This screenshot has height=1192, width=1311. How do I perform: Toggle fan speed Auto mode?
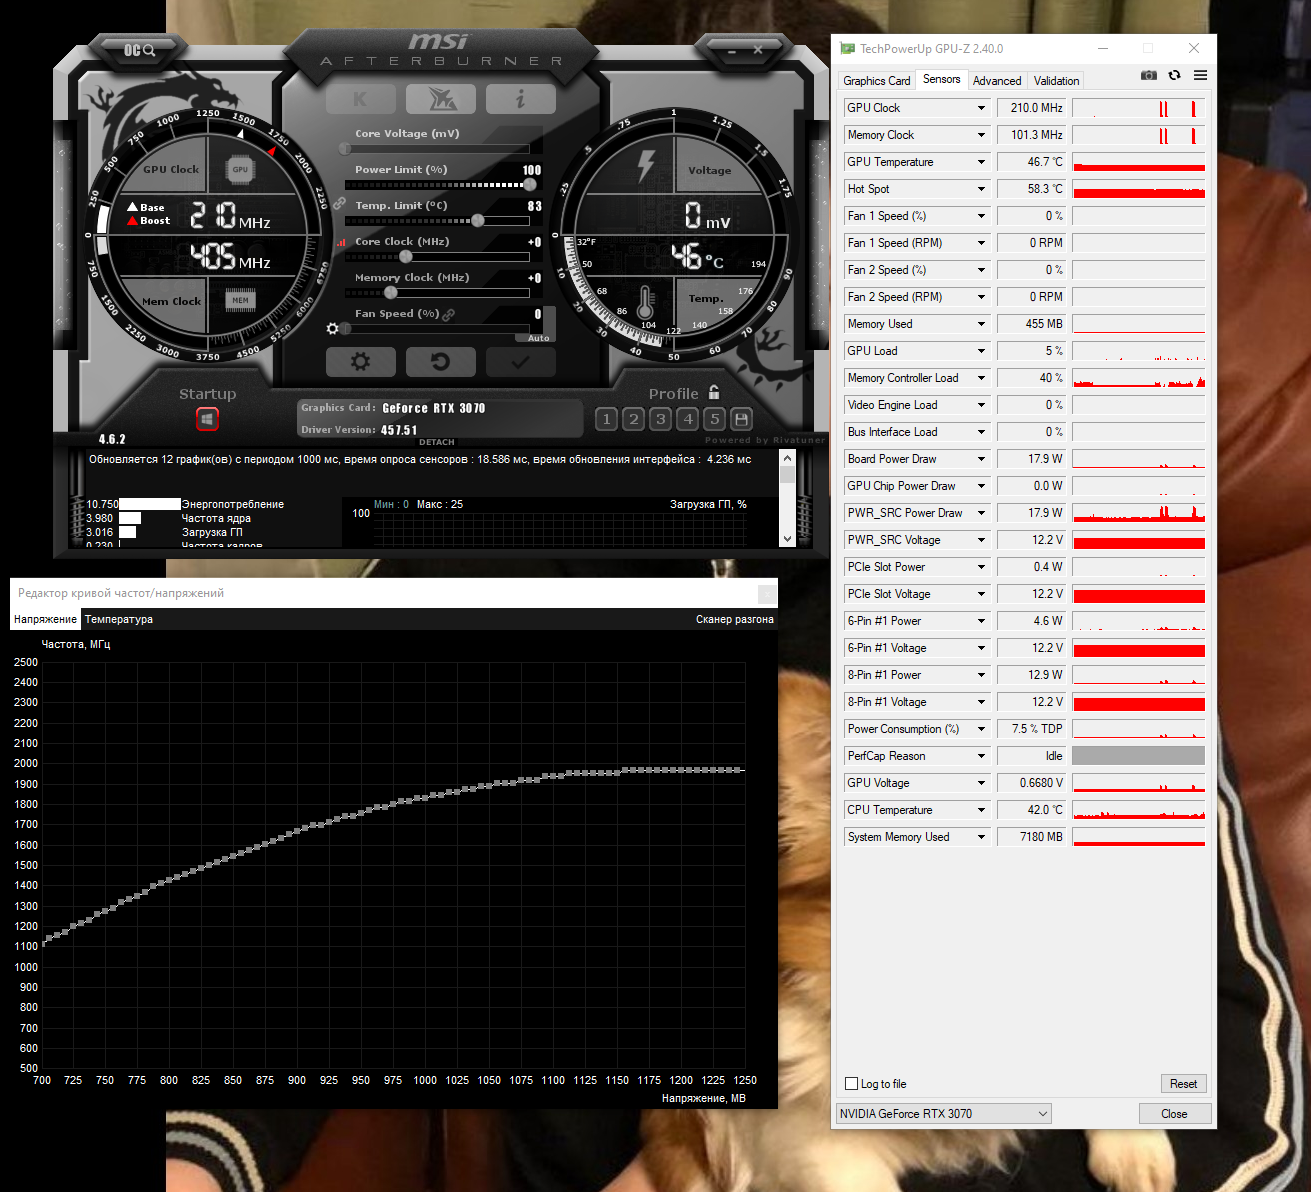(539, 338)
